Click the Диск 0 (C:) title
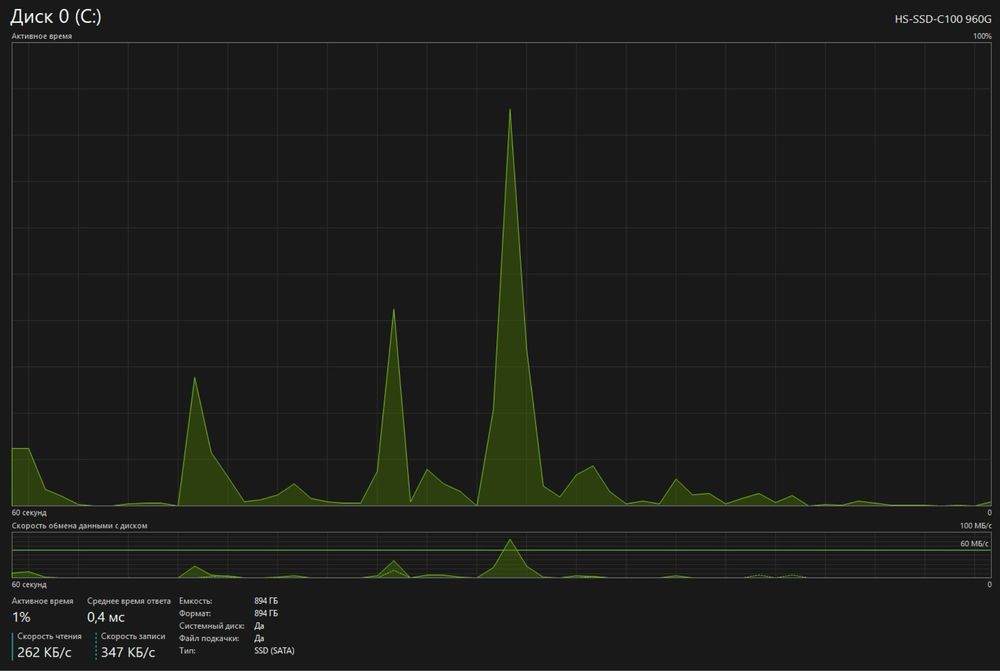1000x671 pixels. click(55, 17)
